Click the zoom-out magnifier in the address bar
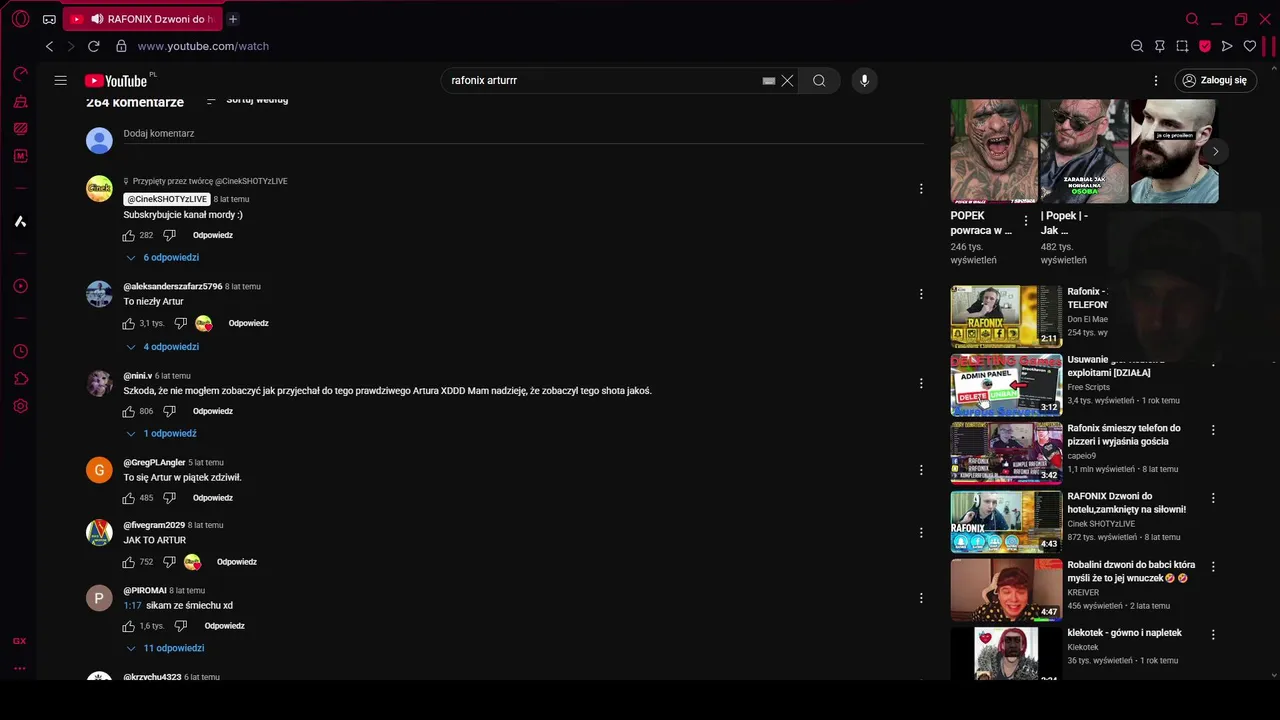Viewport: 1280px width, 720px height. click(1137, 46)
